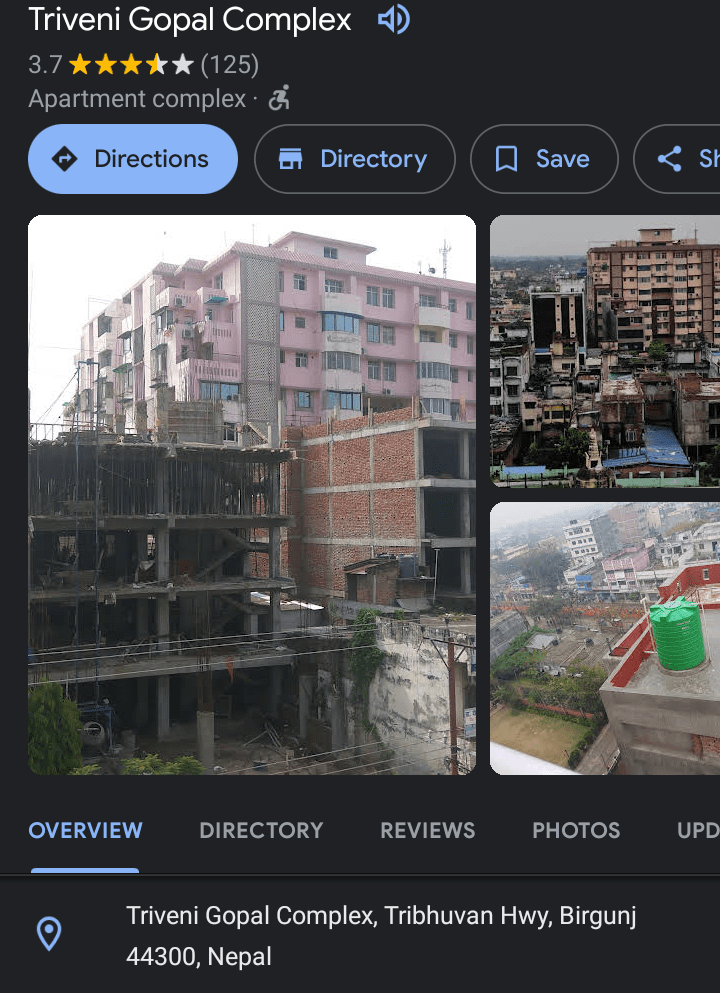
Task: Open the Directory pill button with store icon
Action: pos(355,159)
